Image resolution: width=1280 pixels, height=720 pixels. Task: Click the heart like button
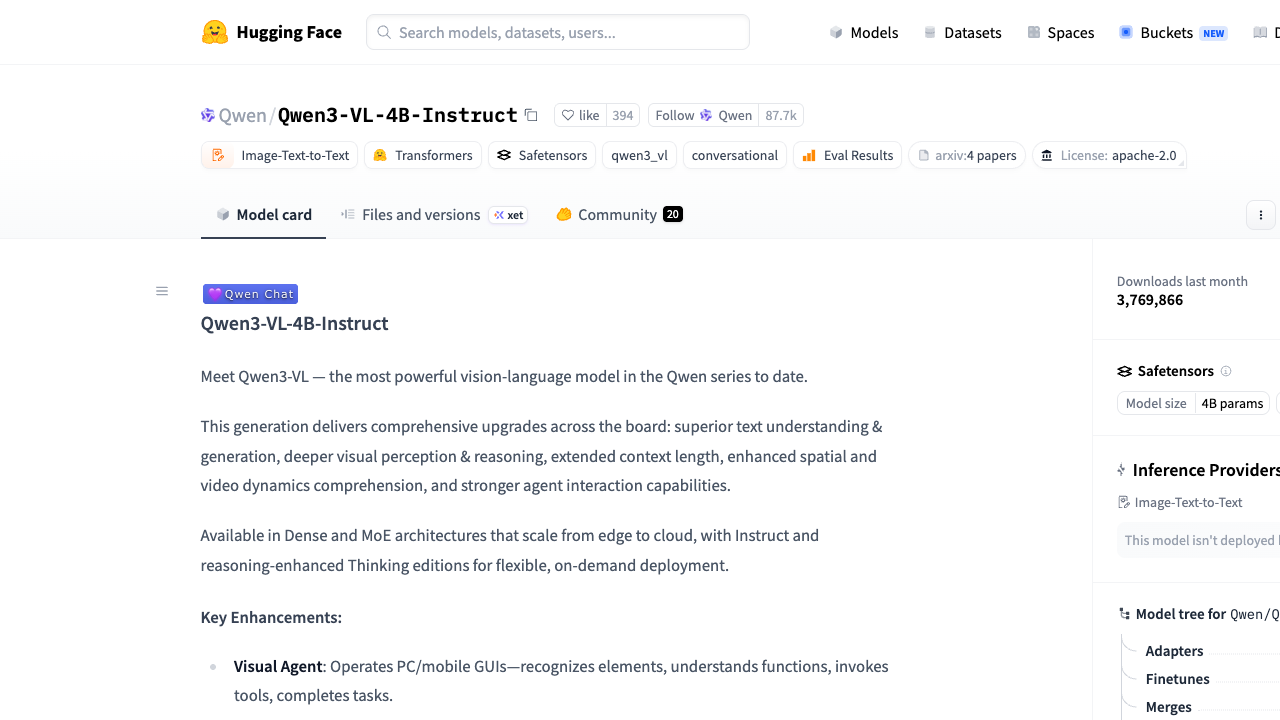pyautogui.click(x=580, y=115)
